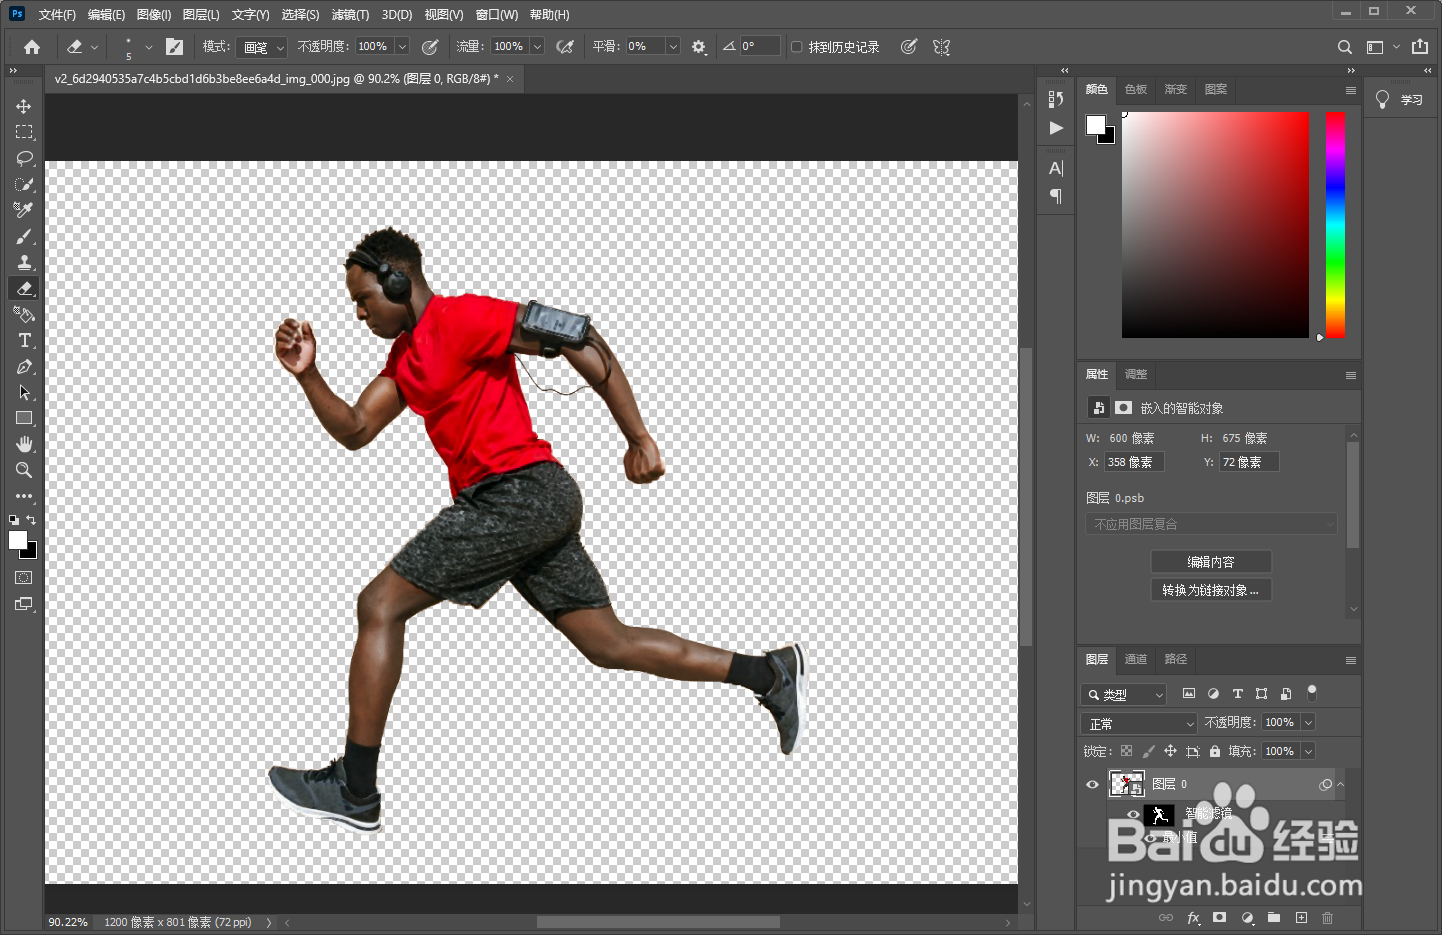Open brush preset picker dropdown
The width and height of the screenshot is (1442, 935).
(149, 47)
